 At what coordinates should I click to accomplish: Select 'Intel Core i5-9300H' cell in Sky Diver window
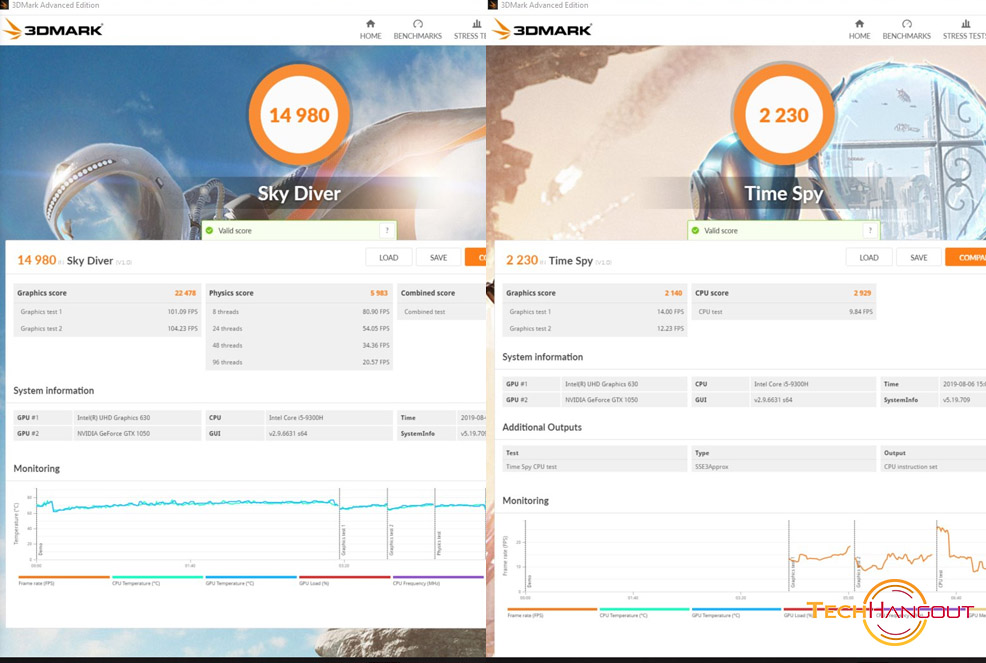328,417
